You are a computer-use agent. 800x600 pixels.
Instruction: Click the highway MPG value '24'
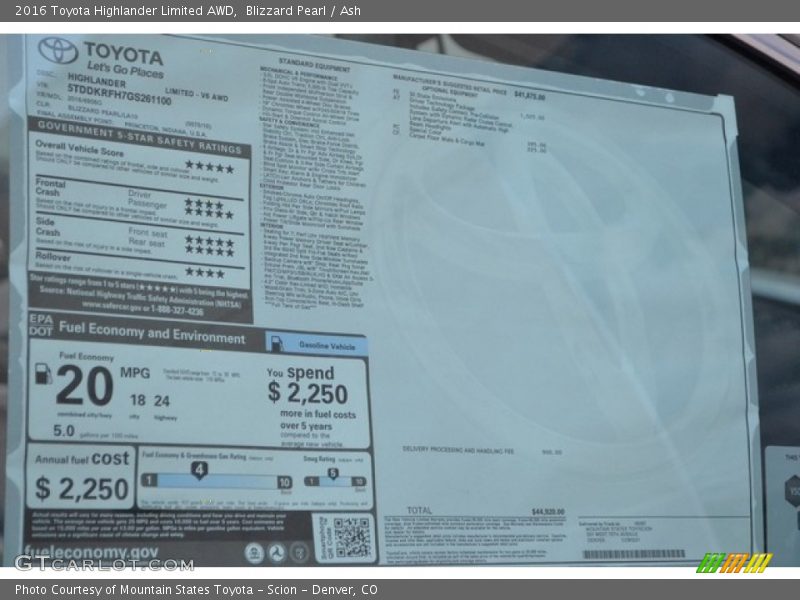tap(162, 401)
